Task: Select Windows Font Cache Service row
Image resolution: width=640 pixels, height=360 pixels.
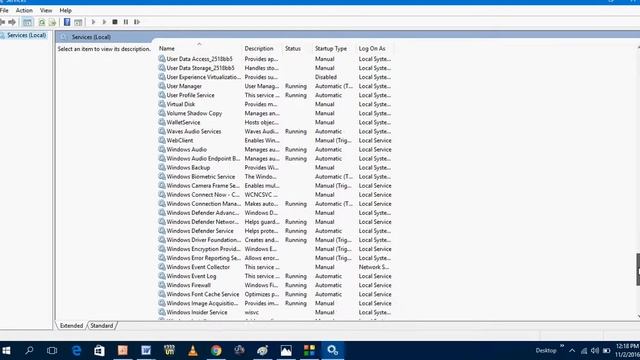Action: [x=274, y=294]
